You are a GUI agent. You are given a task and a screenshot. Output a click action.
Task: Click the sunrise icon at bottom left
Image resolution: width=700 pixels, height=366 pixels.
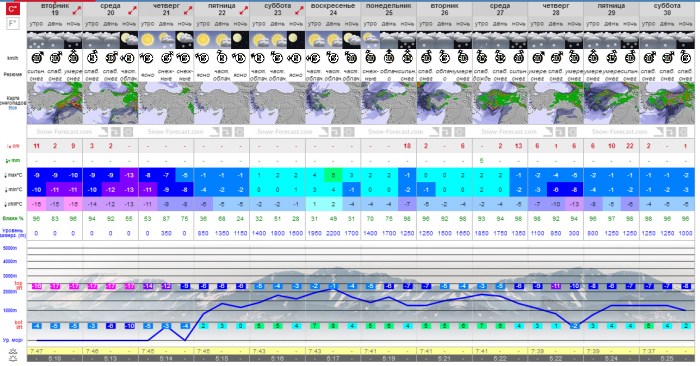coord(13,351)
